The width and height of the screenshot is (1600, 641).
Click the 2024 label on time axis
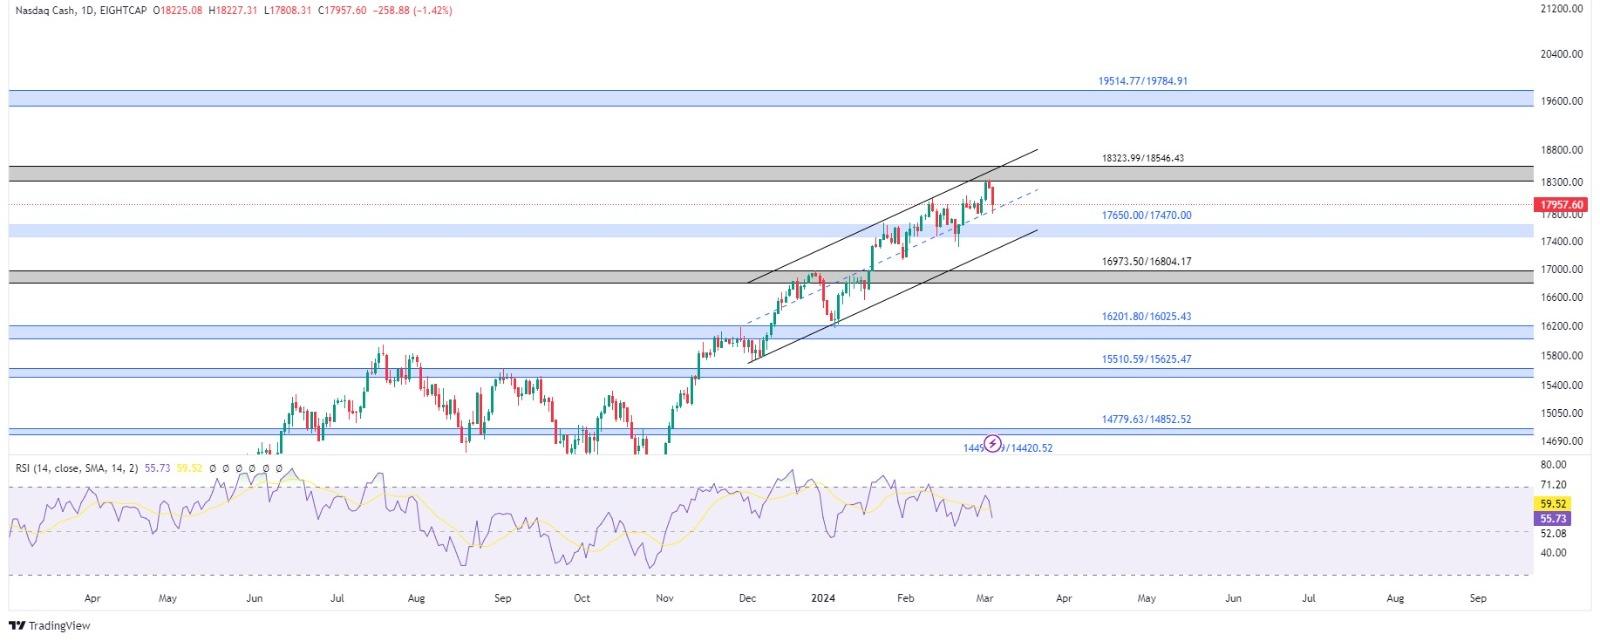[x=823, y=599]
